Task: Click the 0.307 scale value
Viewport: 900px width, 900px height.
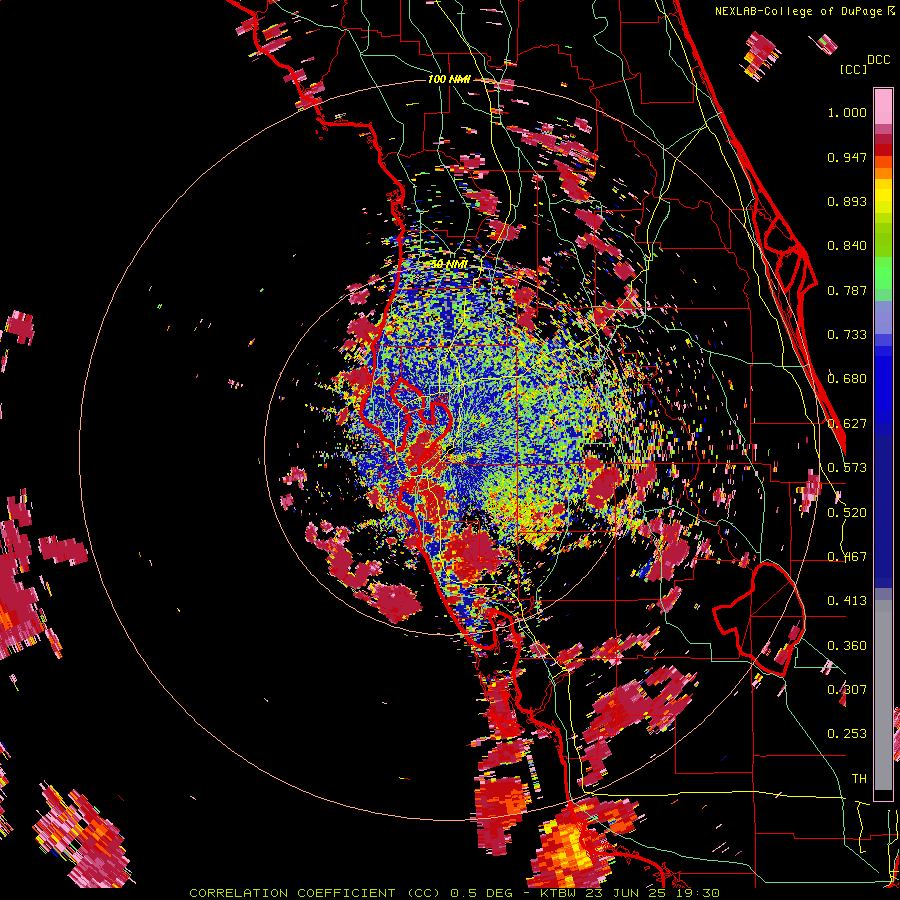Action: click(847, 690)
